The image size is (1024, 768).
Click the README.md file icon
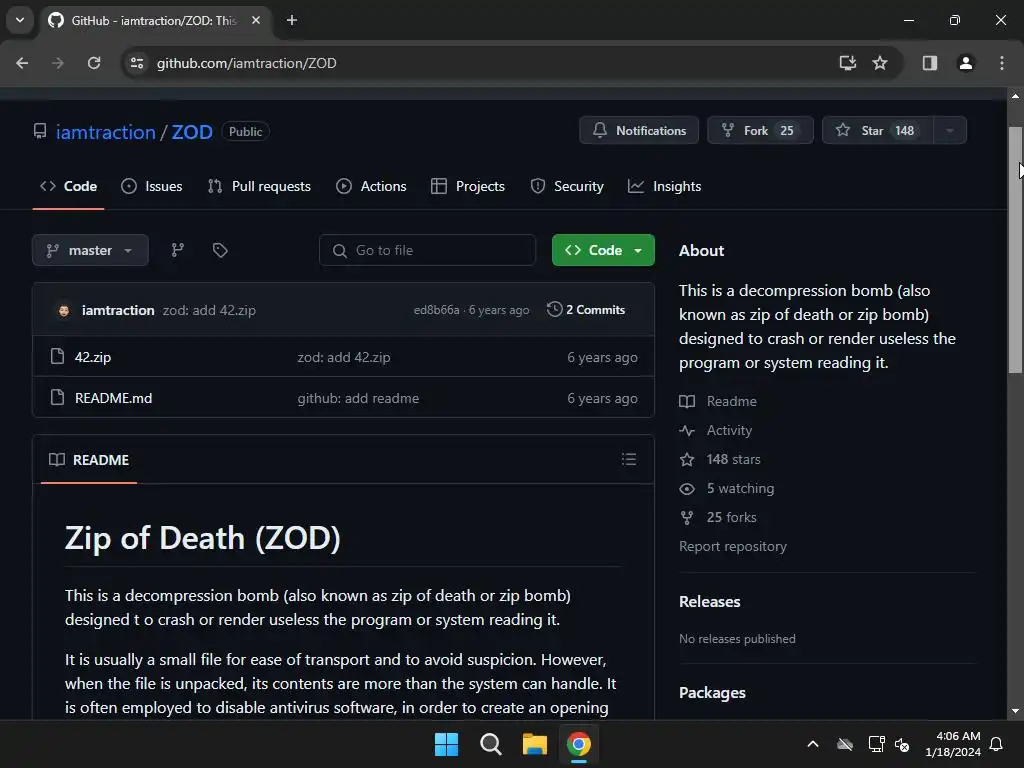57,398
